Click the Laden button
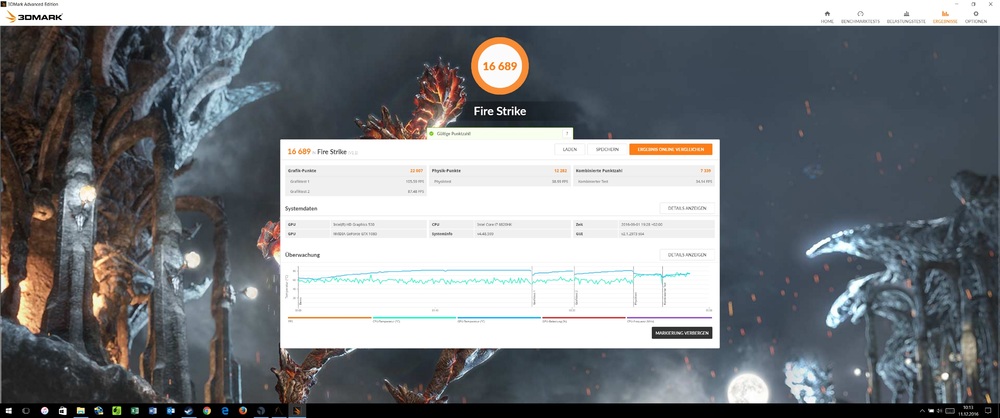The height and width of the screenshot is (418, 1000). pos(569,149)
